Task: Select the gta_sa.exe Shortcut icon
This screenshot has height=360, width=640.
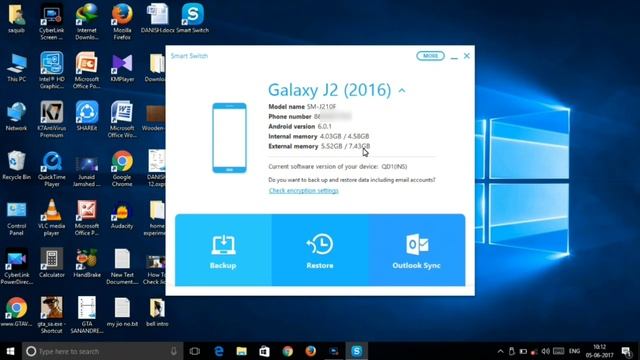Action: point(51,316)
